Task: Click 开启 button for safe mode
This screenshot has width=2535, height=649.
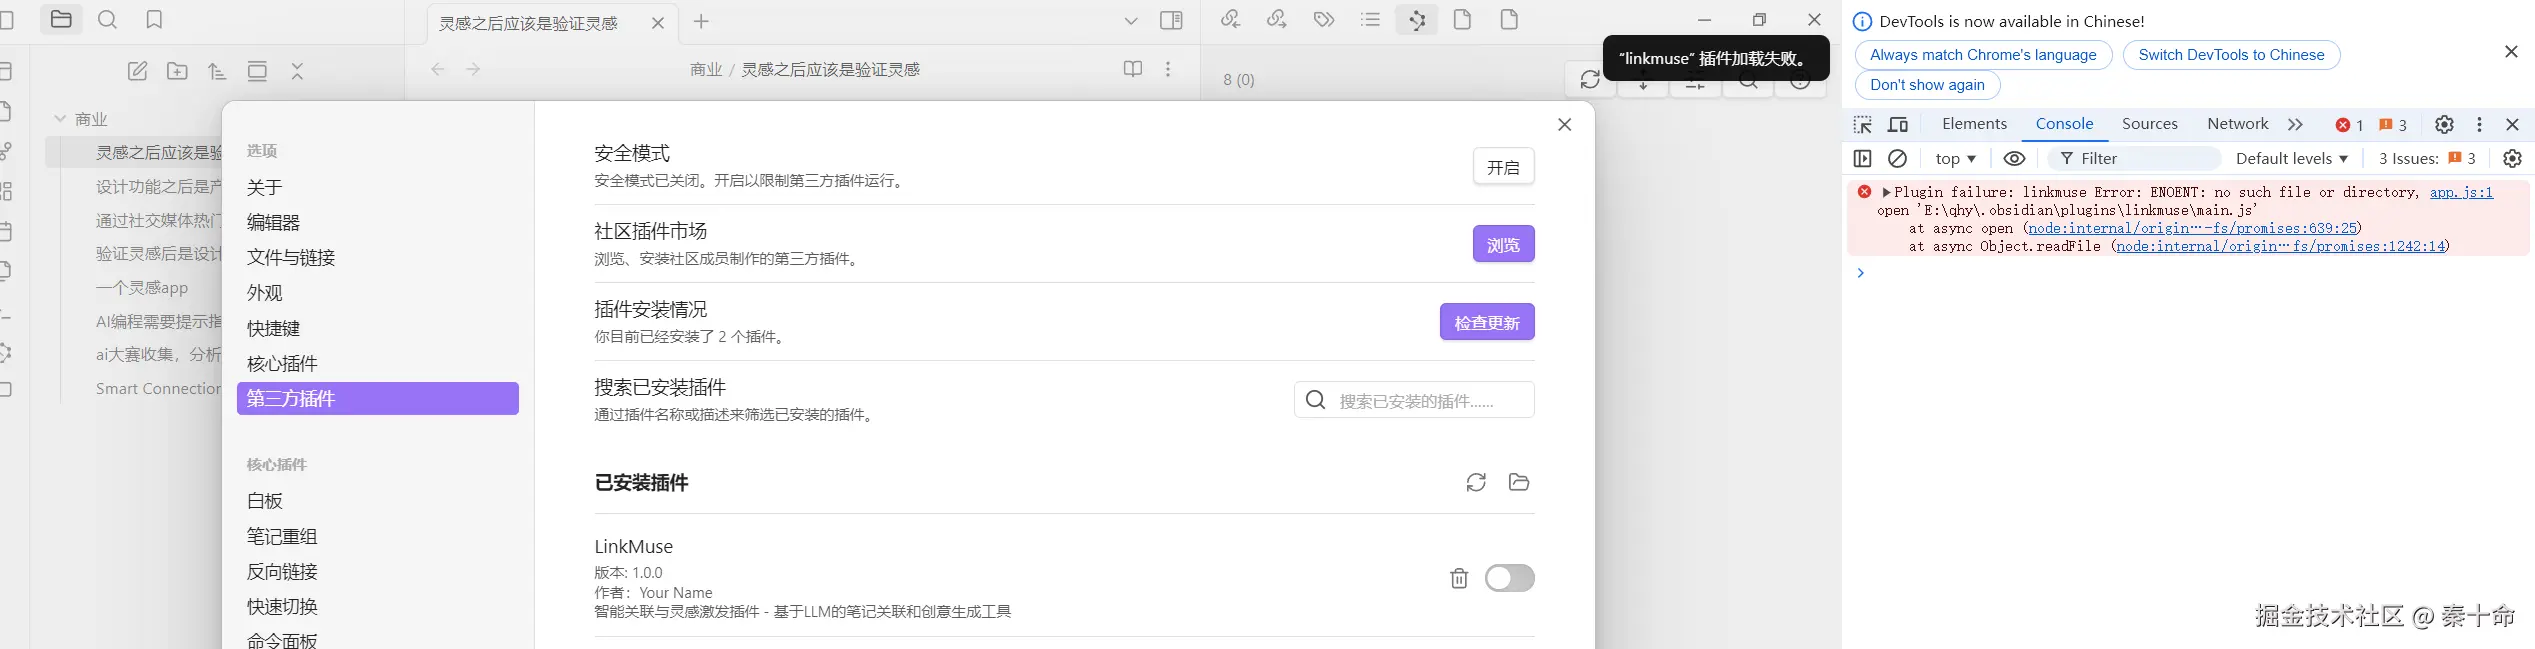Action: click(1503, 166)
